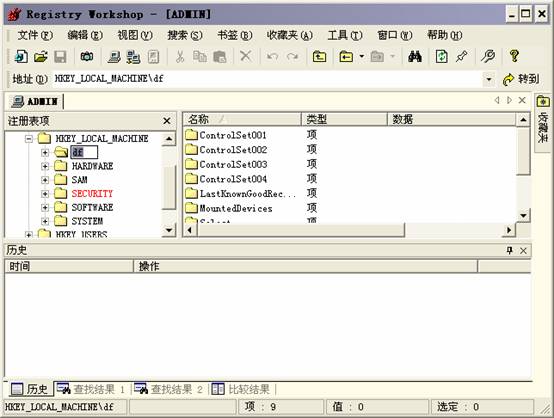This screenshot has height=418, width=554.
Task: Open the 收藏夹(A) menu
Action: coord(290,35)
